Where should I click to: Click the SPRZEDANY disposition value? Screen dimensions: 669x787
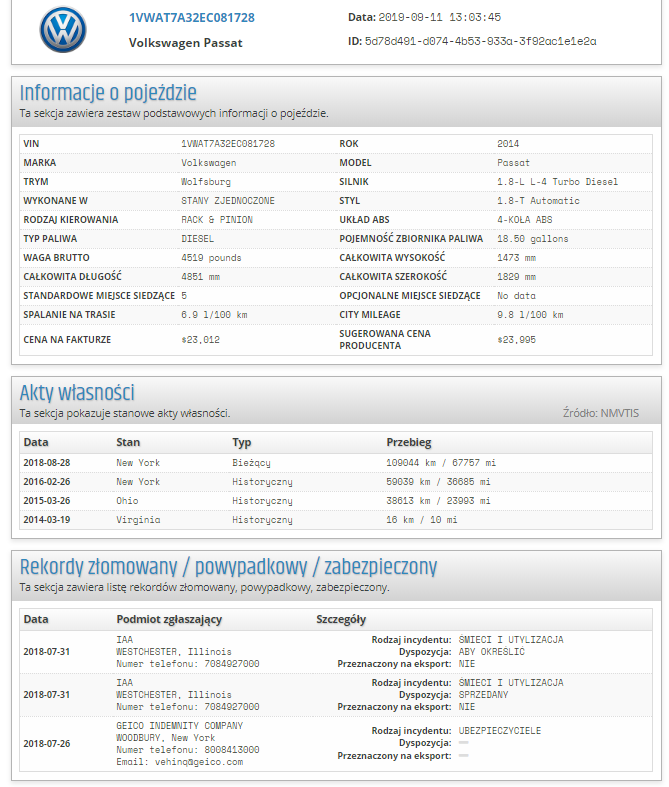(483, 695)
